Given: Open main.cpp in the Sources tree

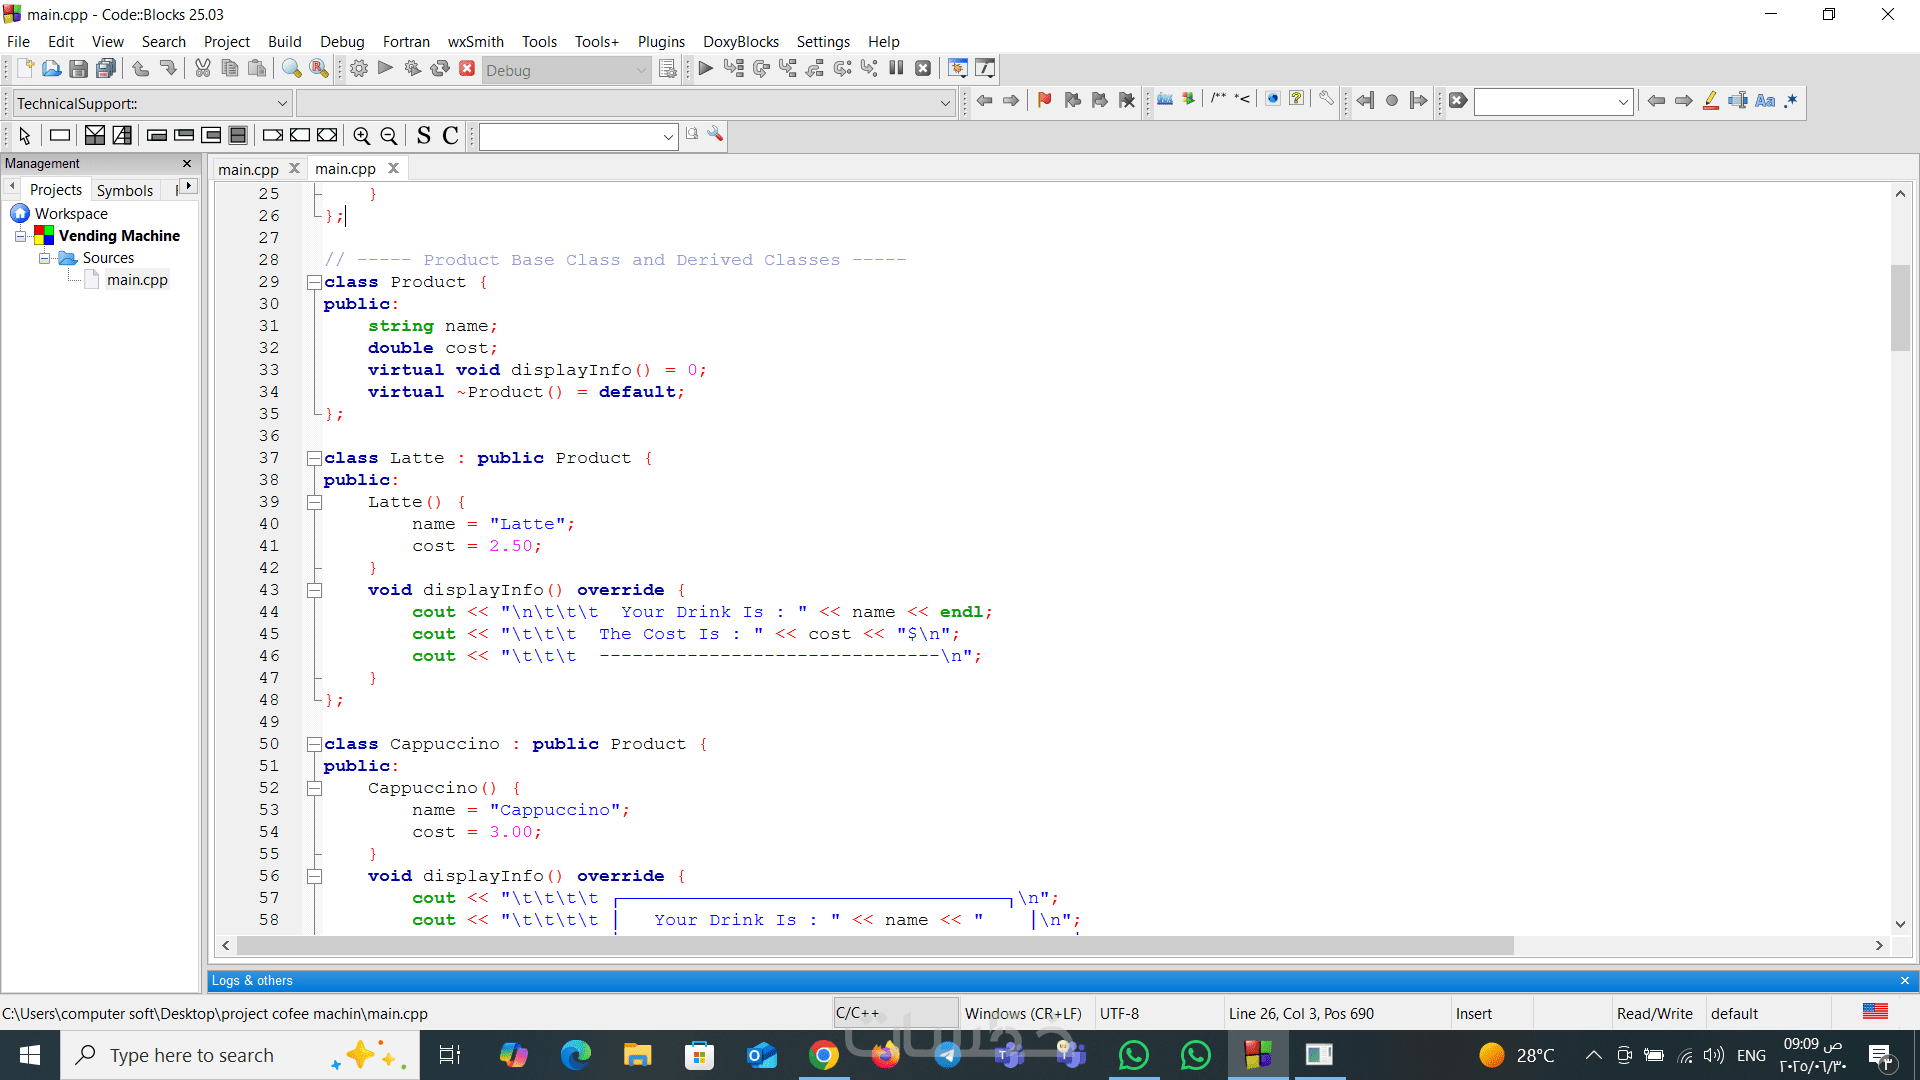Looking at the screenshot, I should (137, 280).
